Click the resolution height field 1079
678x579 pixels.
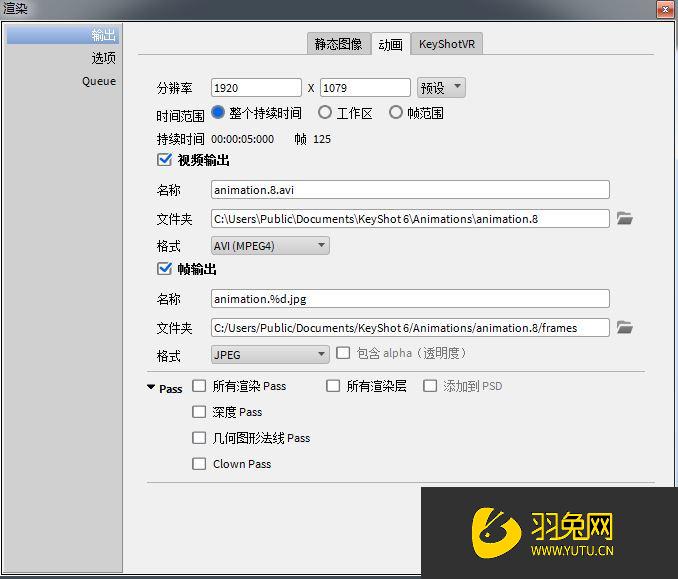coord(365,88)
